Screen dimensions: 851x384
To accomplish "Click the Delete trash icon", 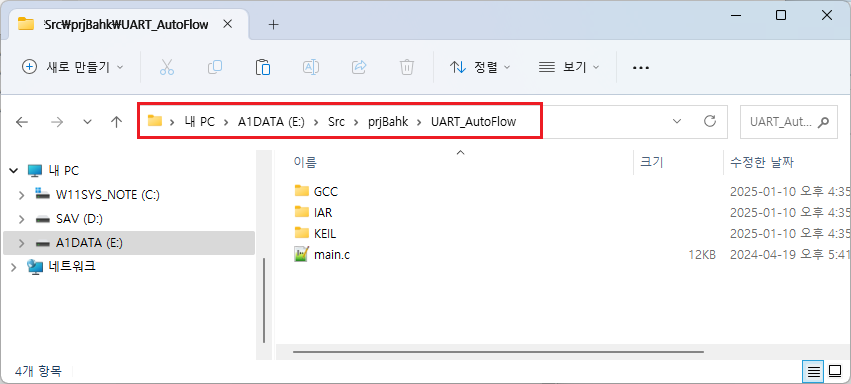I will (407, 67).
